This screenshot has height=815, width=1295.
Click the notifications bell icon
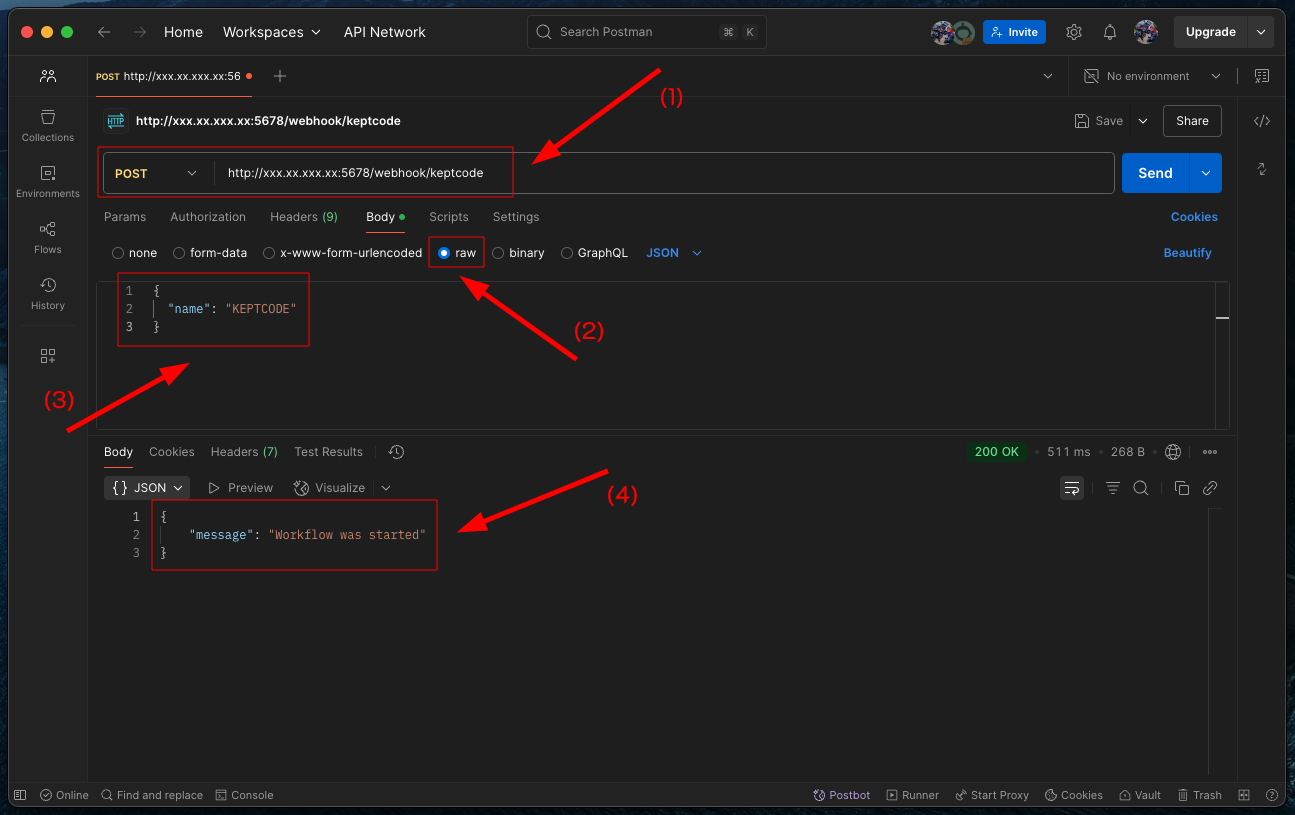[x=1110, y=32]
